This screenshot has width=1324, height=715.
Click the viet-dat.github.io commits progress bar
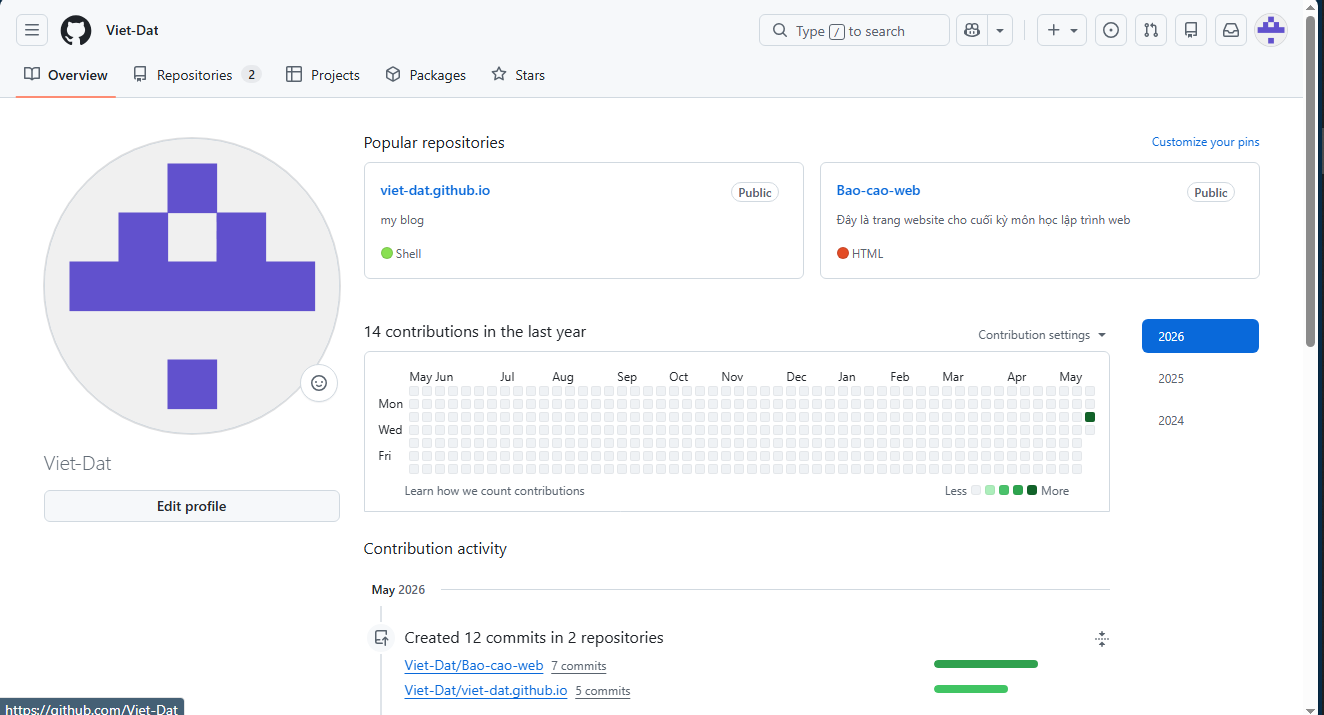[971, 689]
